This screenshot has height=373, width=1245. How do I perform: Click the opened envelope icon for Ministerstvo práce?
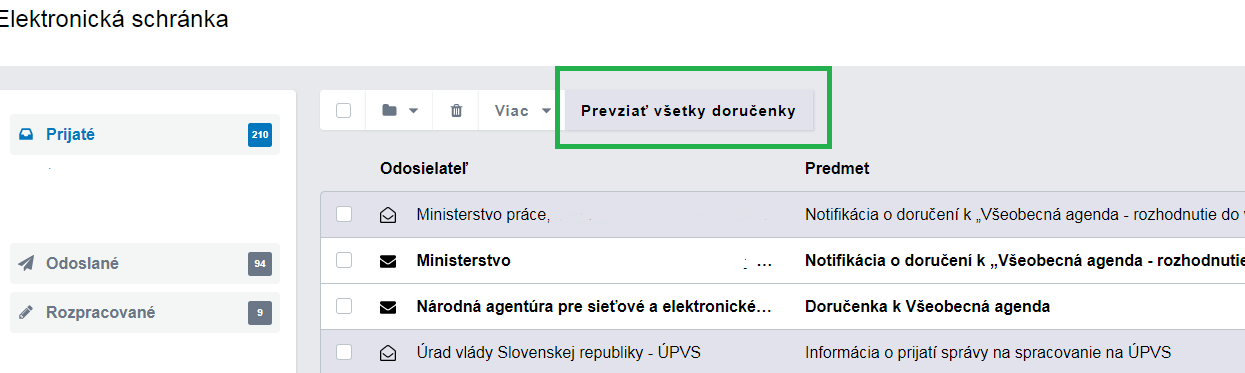tap(388, 214)
